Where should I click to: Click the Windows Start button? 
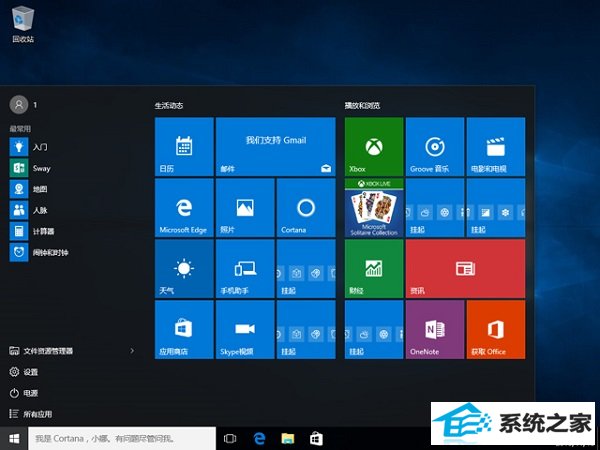coord(14,439)
